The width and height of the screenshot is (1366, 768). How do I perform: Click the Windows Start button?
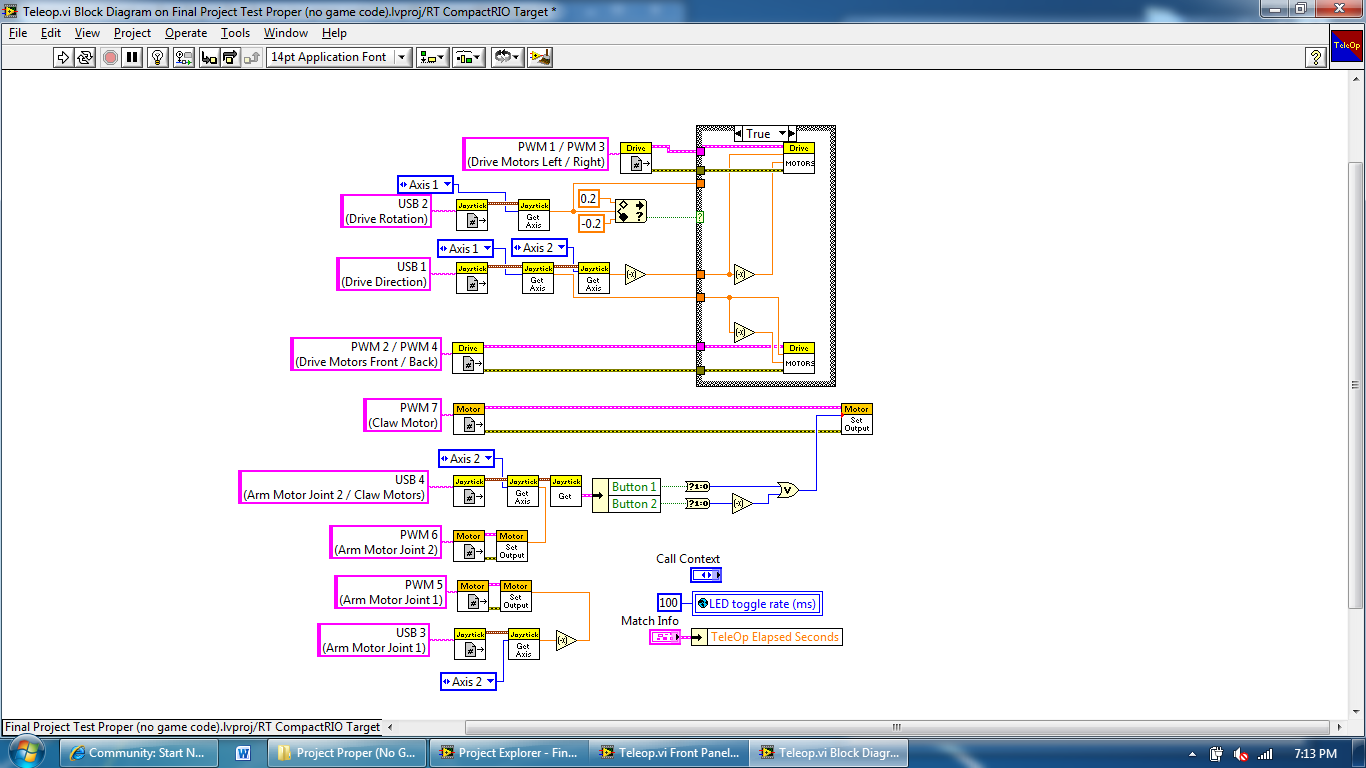pyautogui.click(x=26, y=753)
